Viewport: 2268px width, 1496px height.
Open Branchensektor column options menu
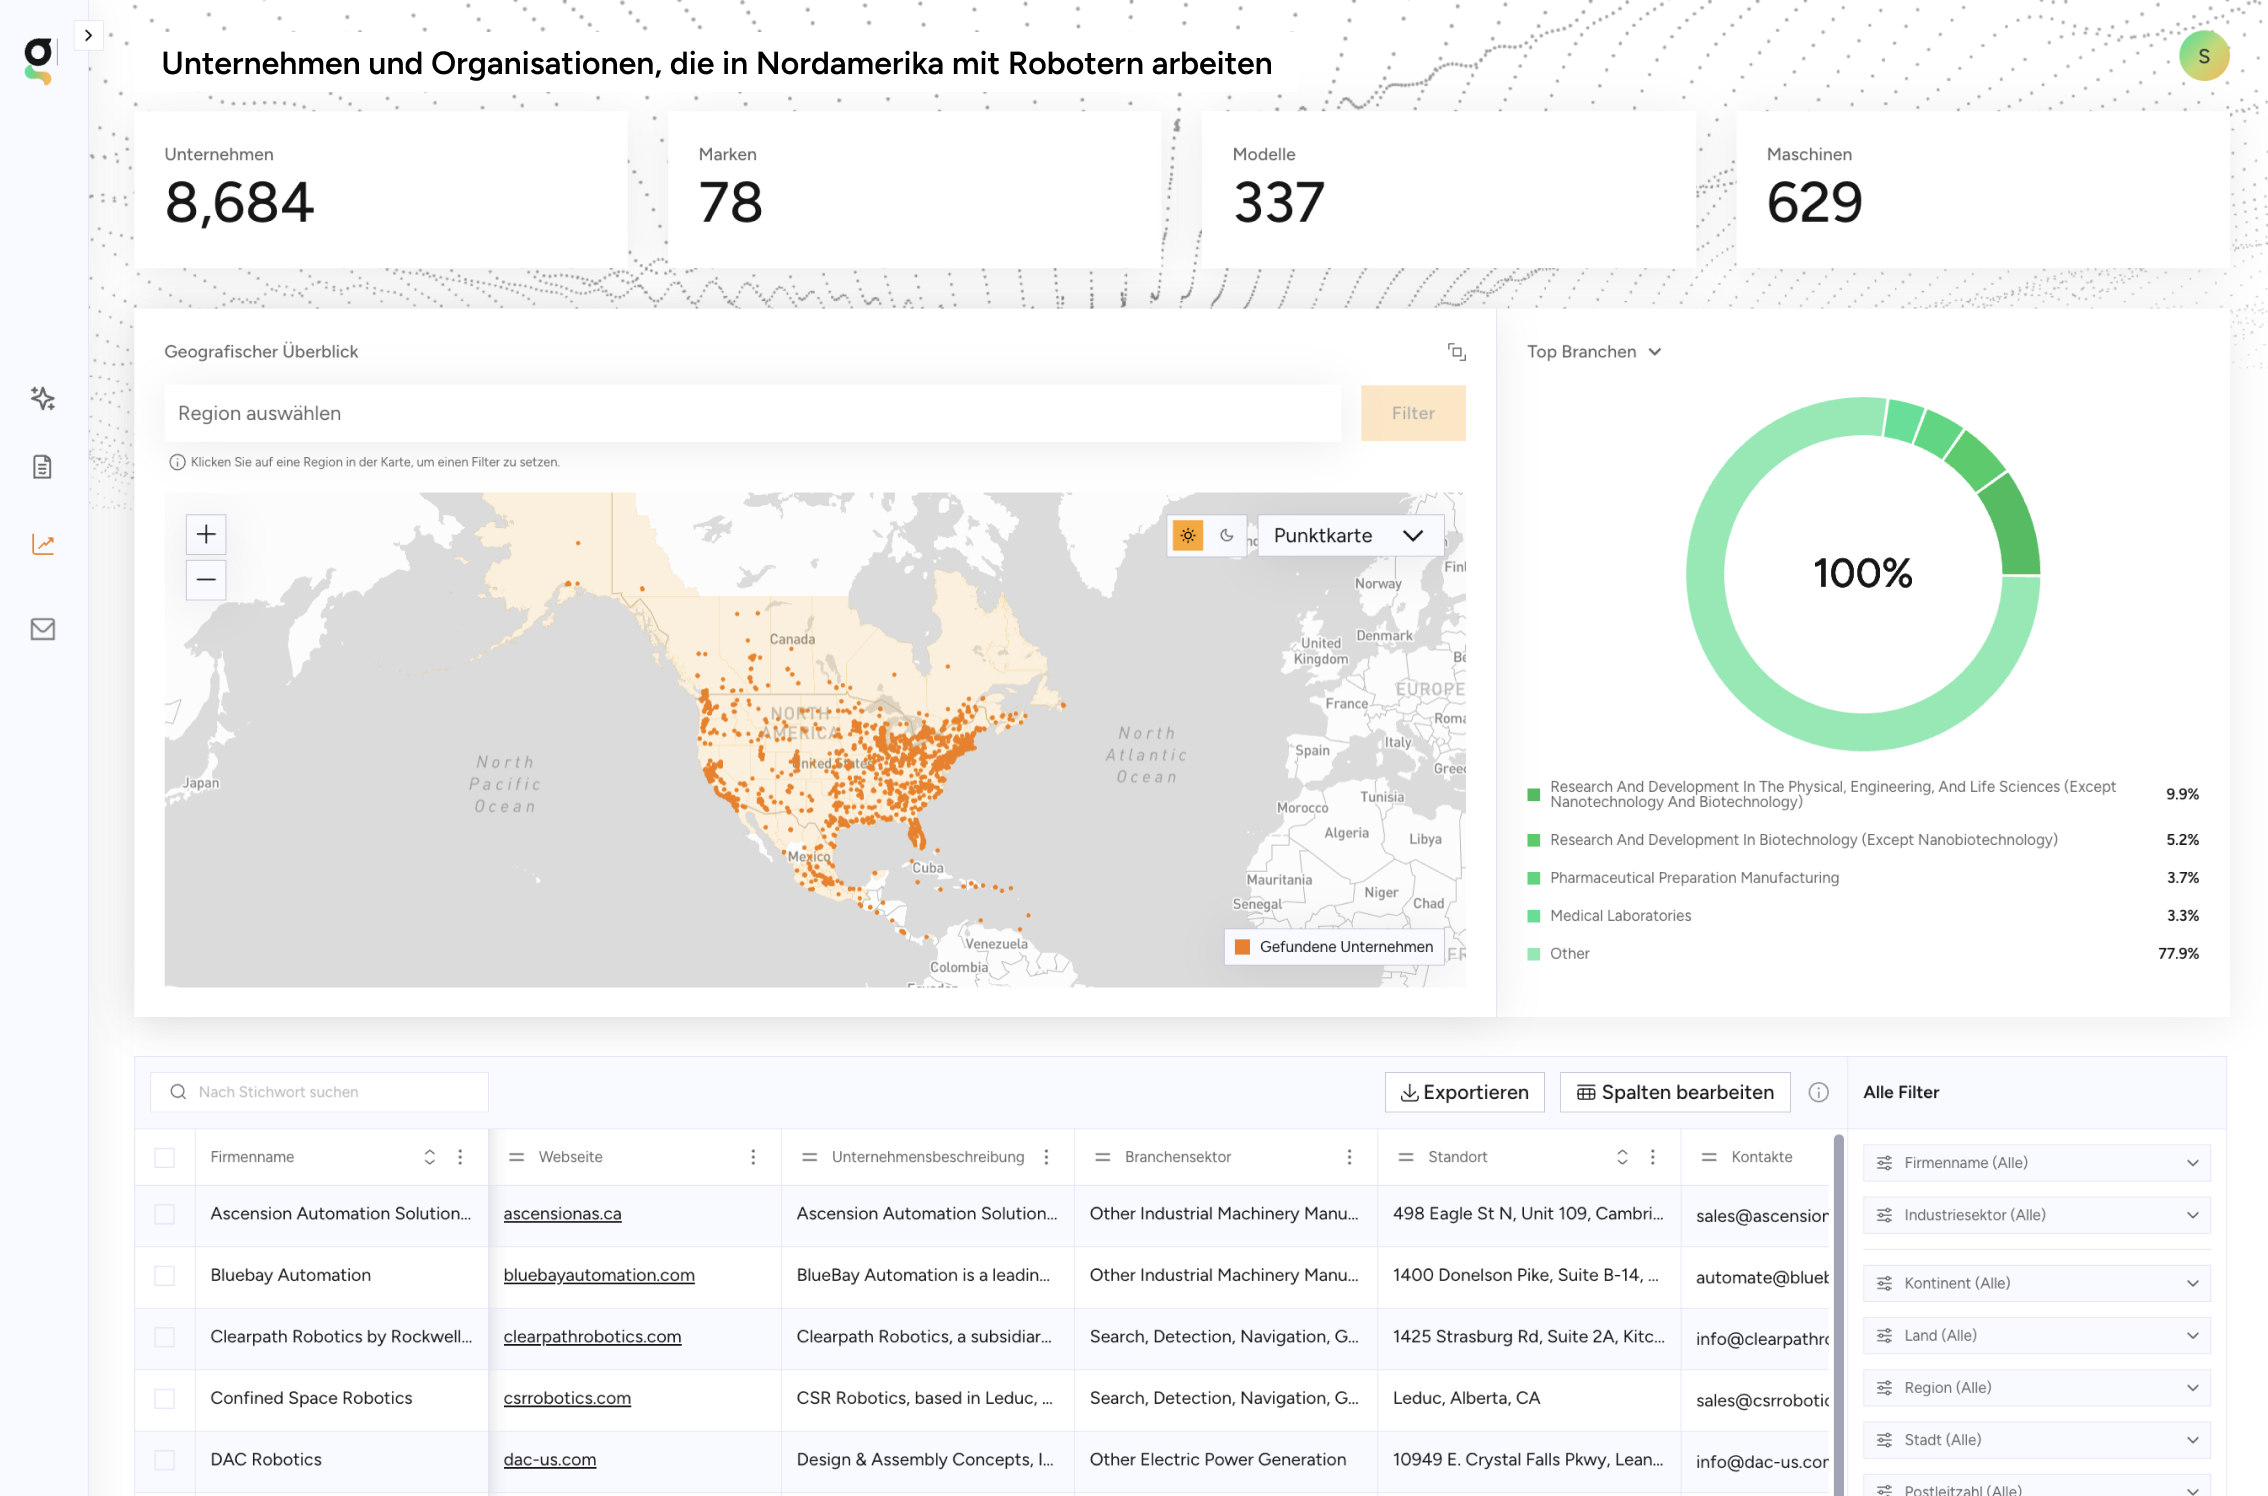tap(1349, 1157)
